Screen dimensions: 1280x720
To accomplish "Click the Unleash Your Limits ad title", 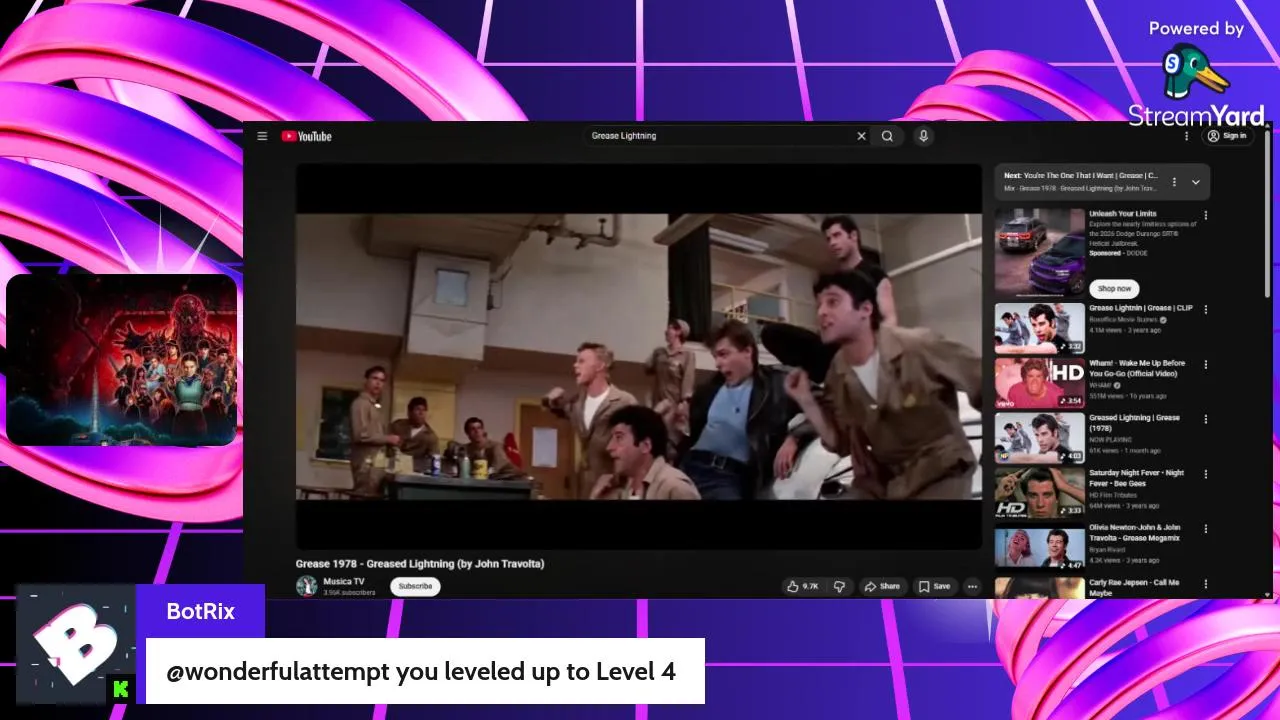I will 1123,214.
